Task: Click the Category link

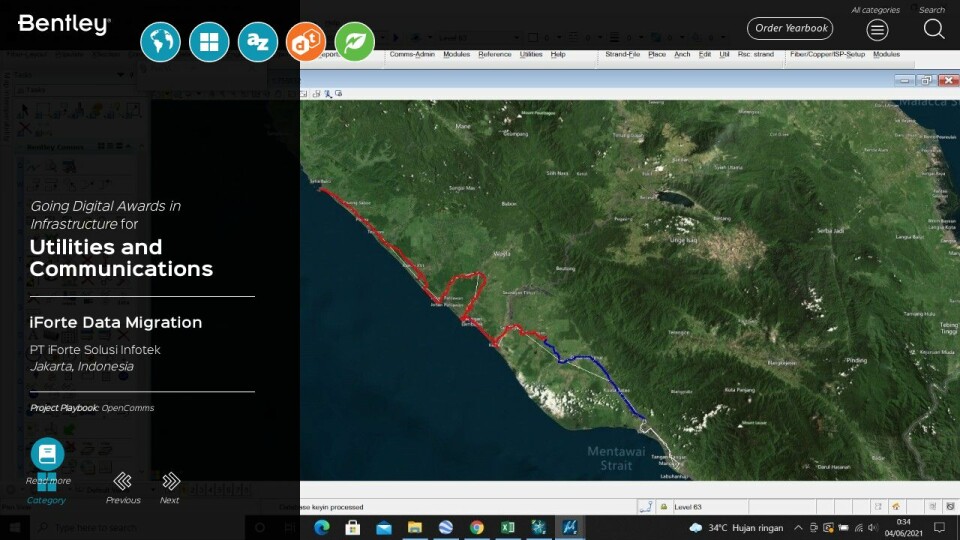Action: [47, 500]
